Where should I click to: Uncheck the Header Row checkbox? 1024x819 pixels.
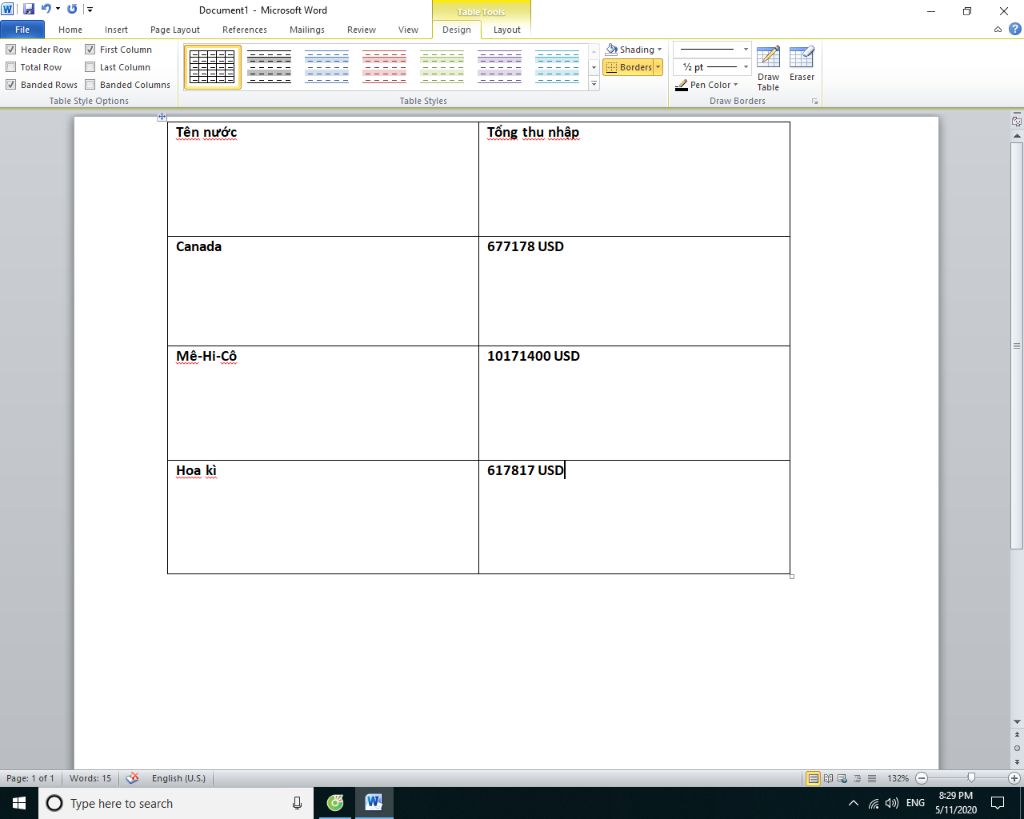coord(11,49)
